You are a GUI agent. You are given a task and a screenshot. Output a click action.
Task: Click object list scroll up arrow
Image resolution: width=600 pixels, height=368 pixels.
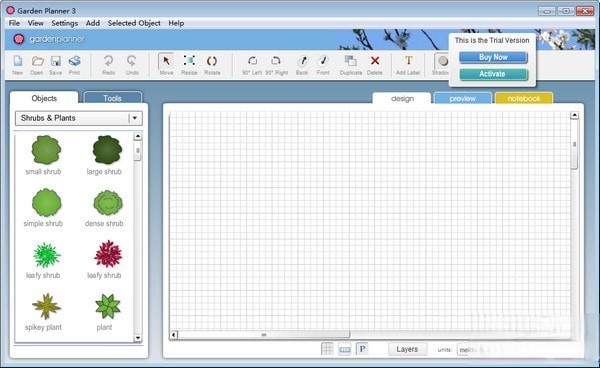(138, 136)
